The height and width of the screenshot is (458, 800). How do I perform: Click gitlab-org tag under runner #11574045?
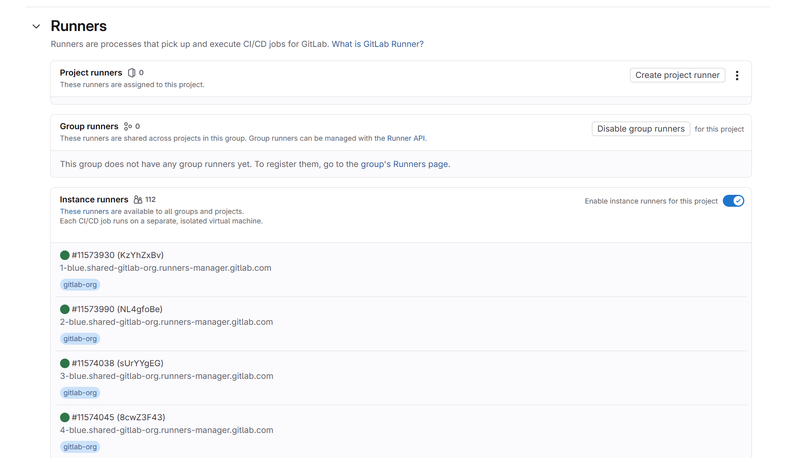coord(80,447)
